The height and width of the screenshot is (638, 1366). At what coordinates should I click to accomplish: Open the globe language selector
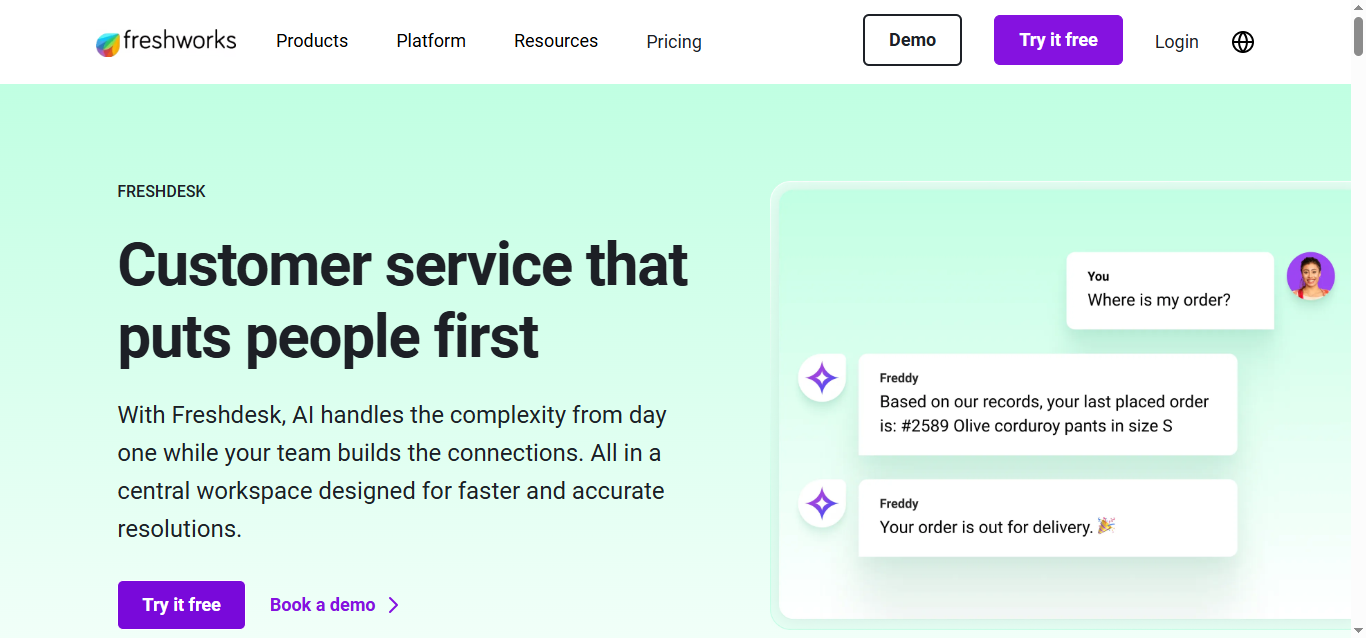point(1243,42)
